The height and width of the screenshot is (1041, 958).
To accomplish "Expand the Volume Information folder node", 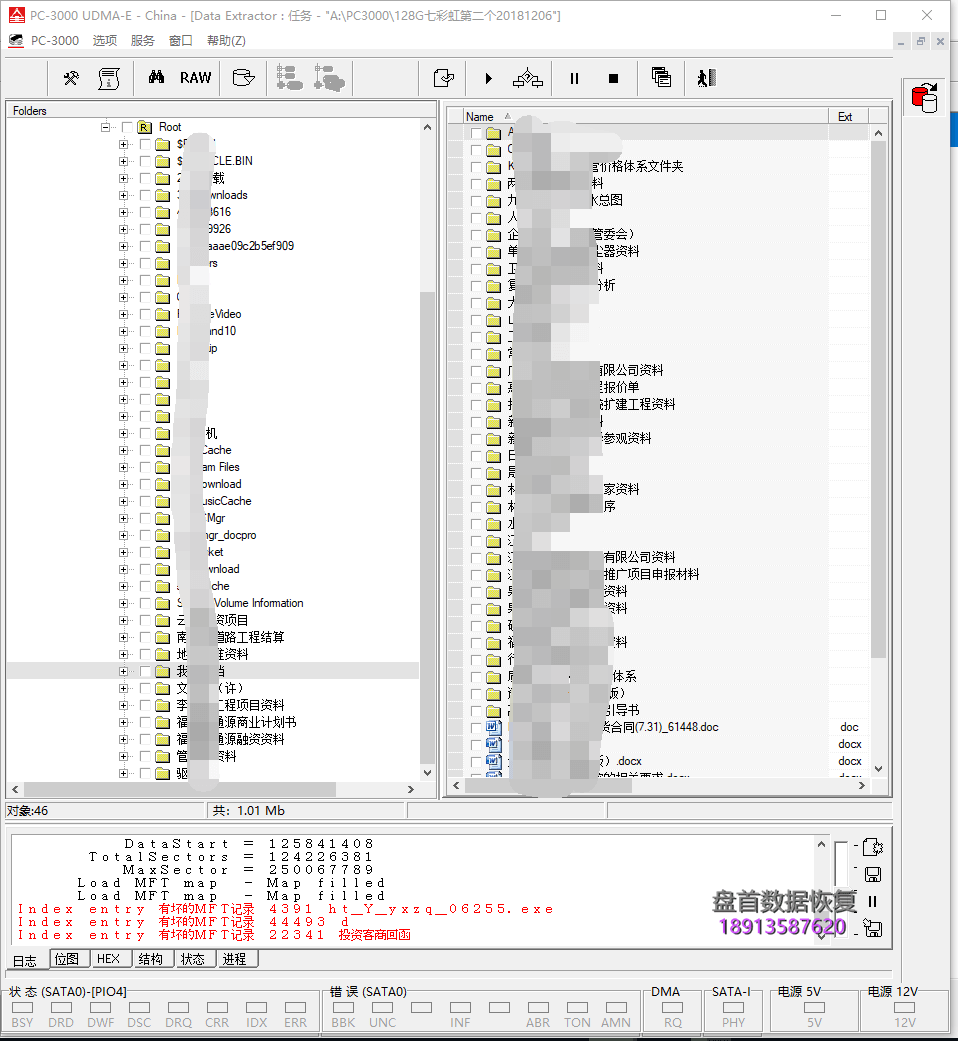I will [x=123, y=603].
